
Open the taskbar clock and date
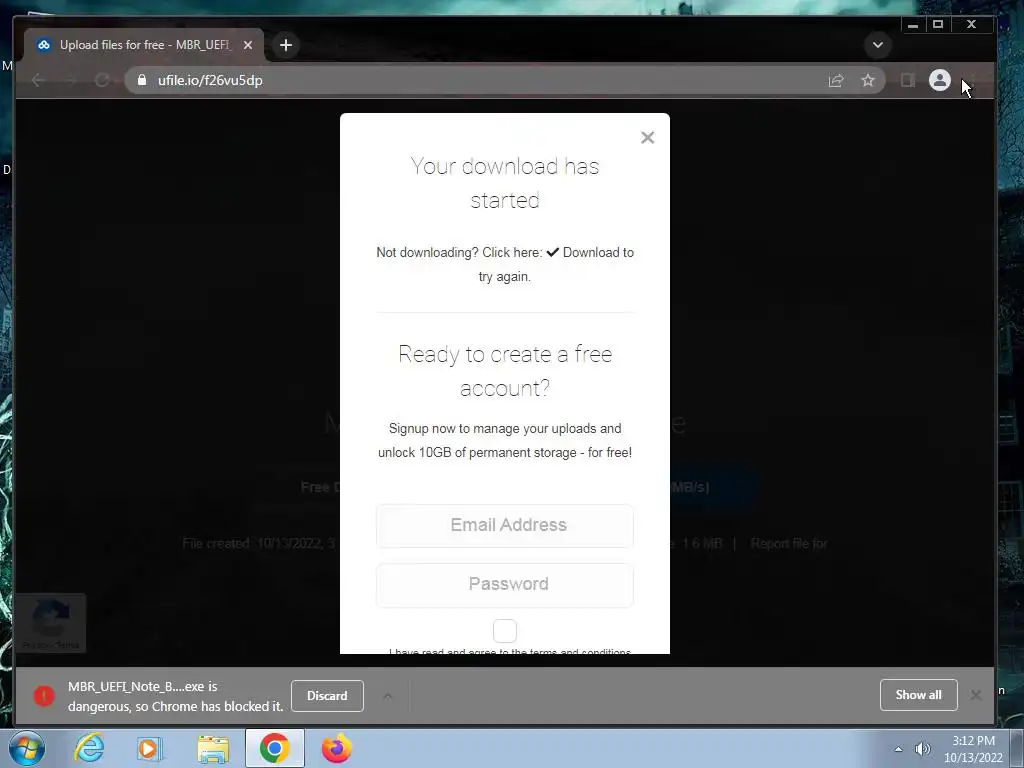pyautogui.click(x=973, y=749)
